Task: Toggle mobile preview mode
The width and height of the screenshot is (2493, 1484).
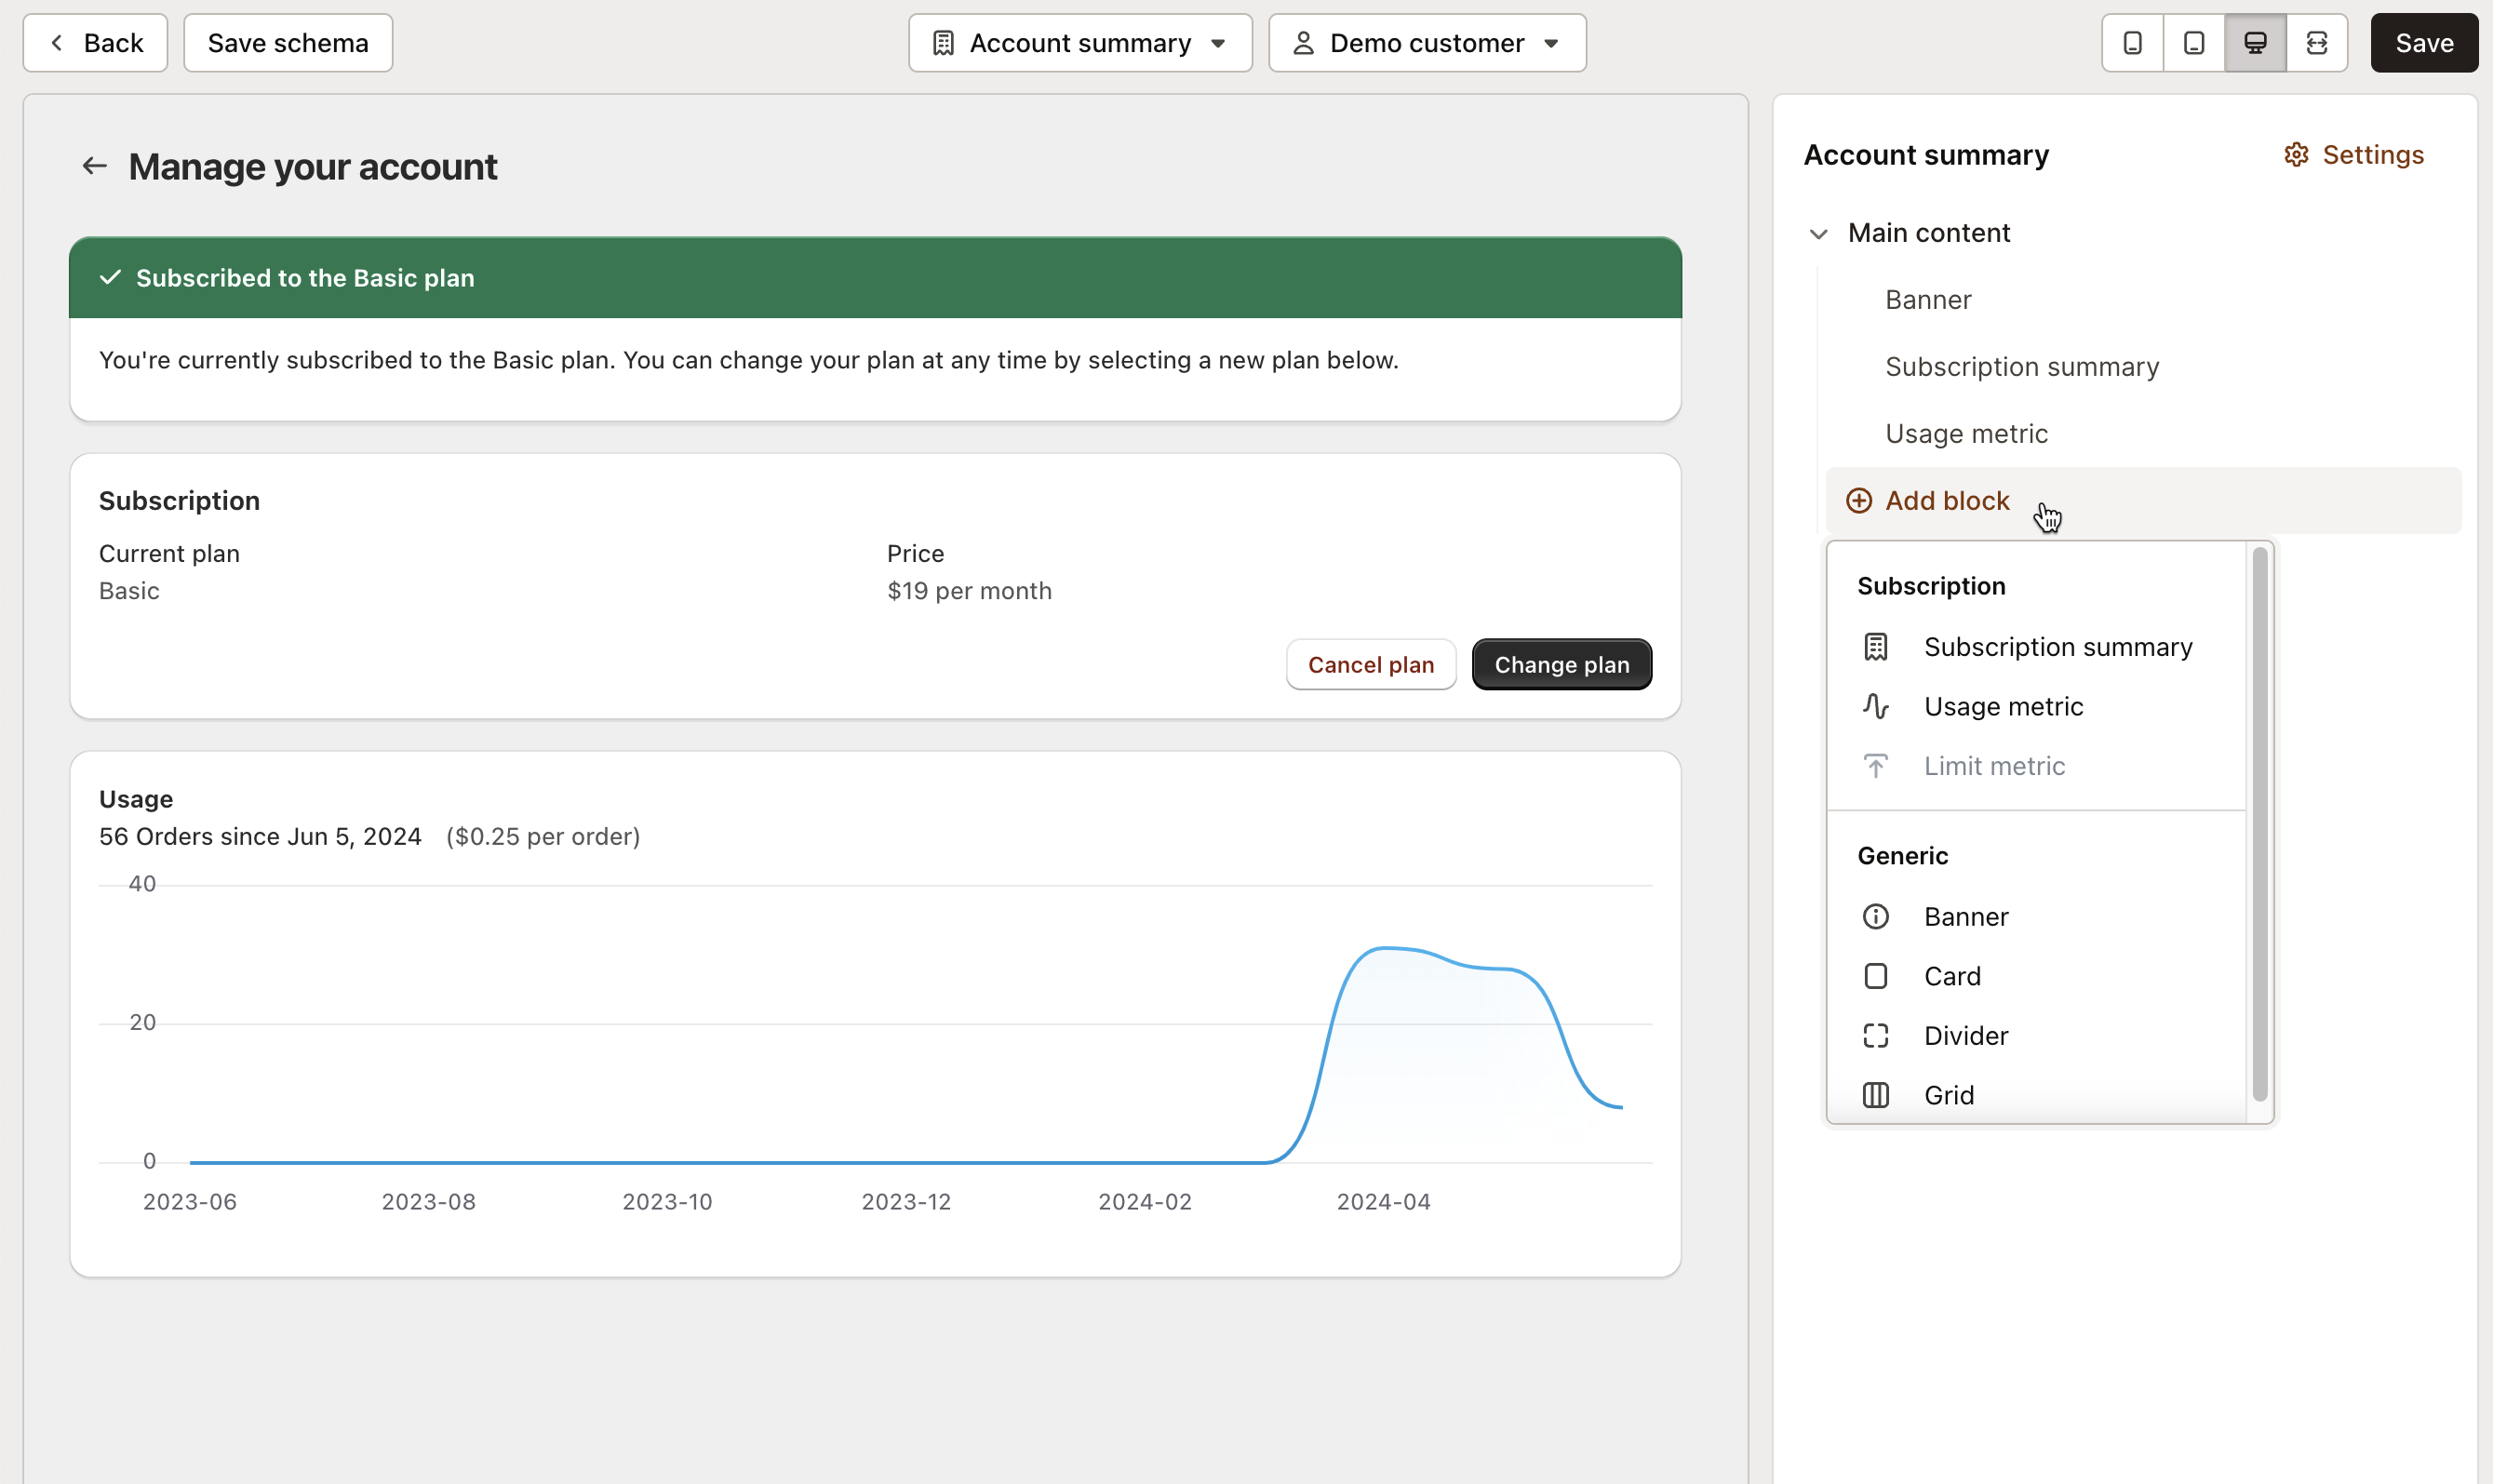Action: coord(2132,42)
